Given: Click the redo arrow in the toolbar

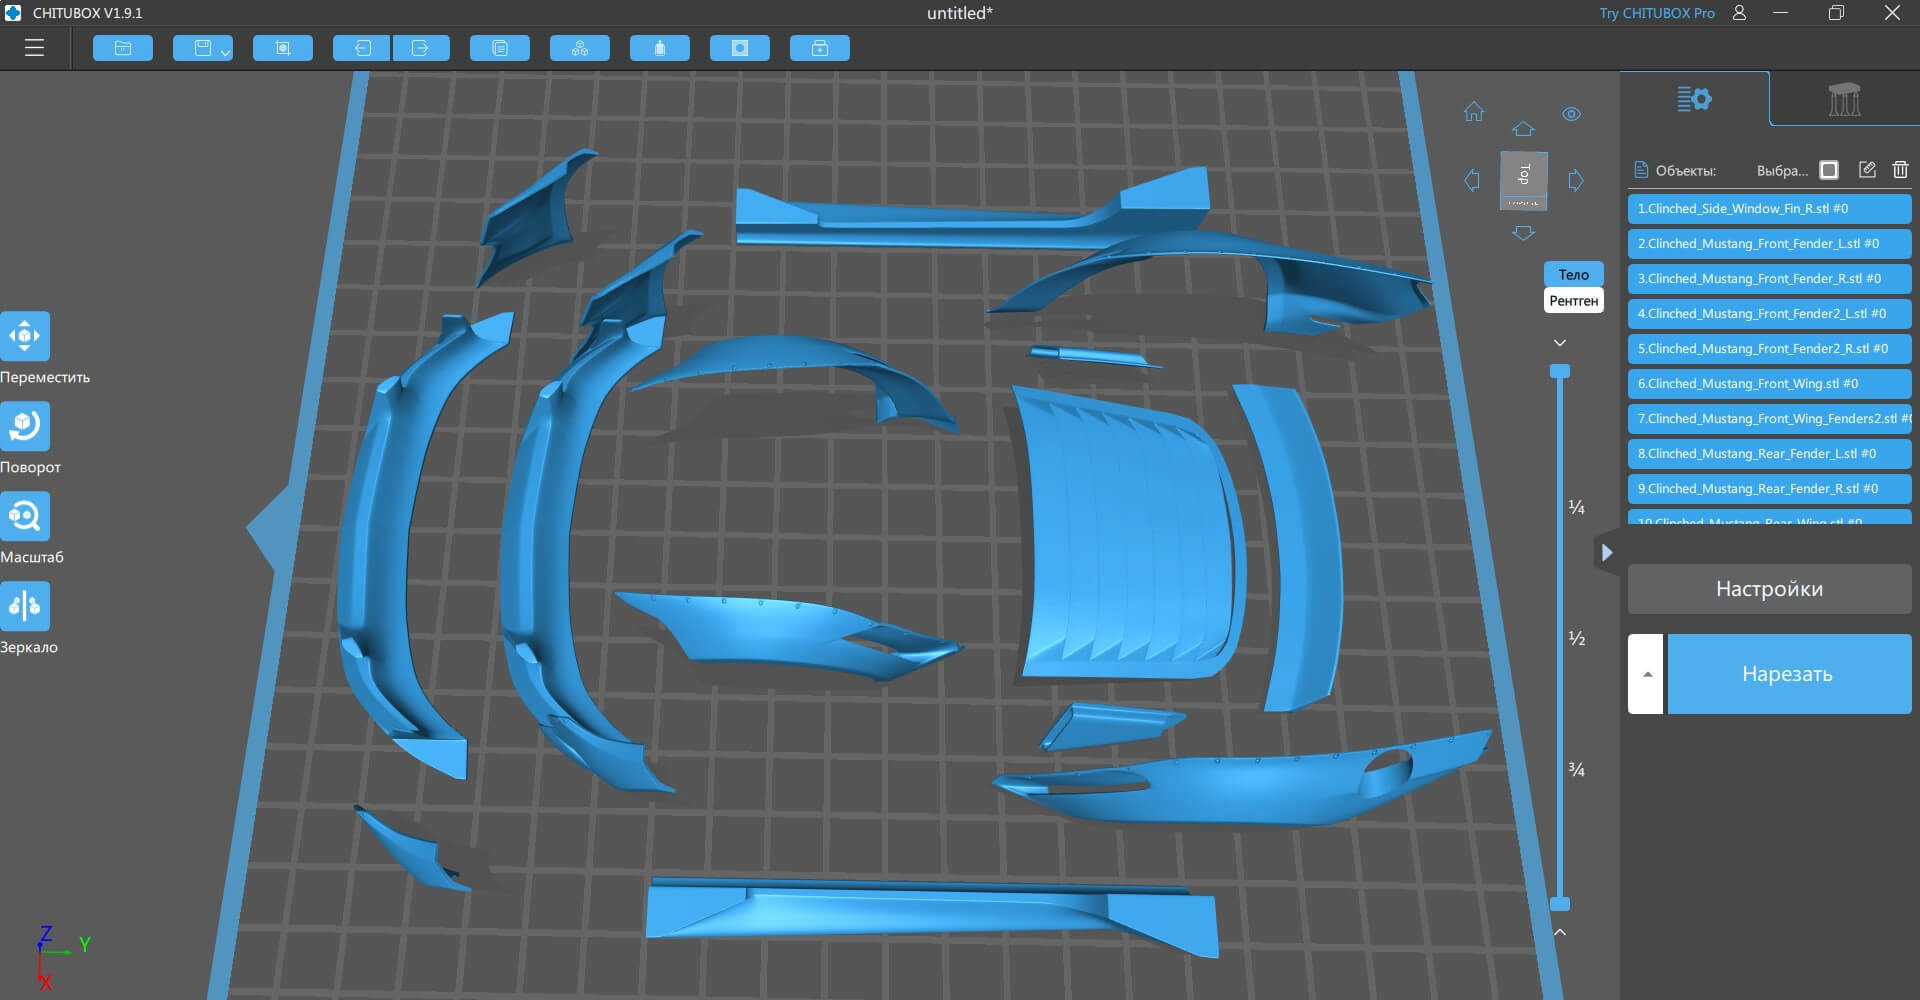Looking at the screenshot, I should click(x=421, y=48).
